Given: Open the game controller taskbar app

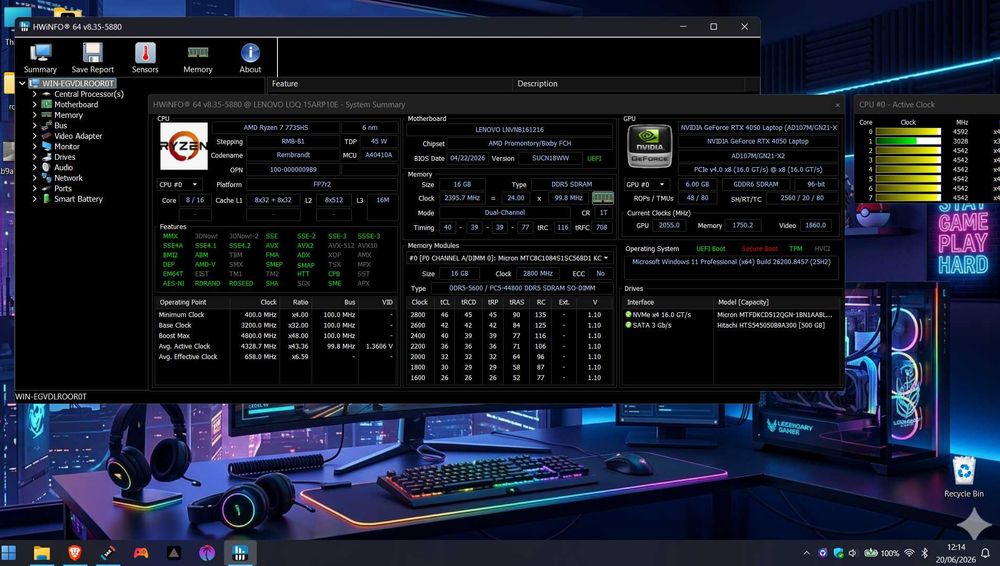Looking at the screenshot, I should coord(141,553).
